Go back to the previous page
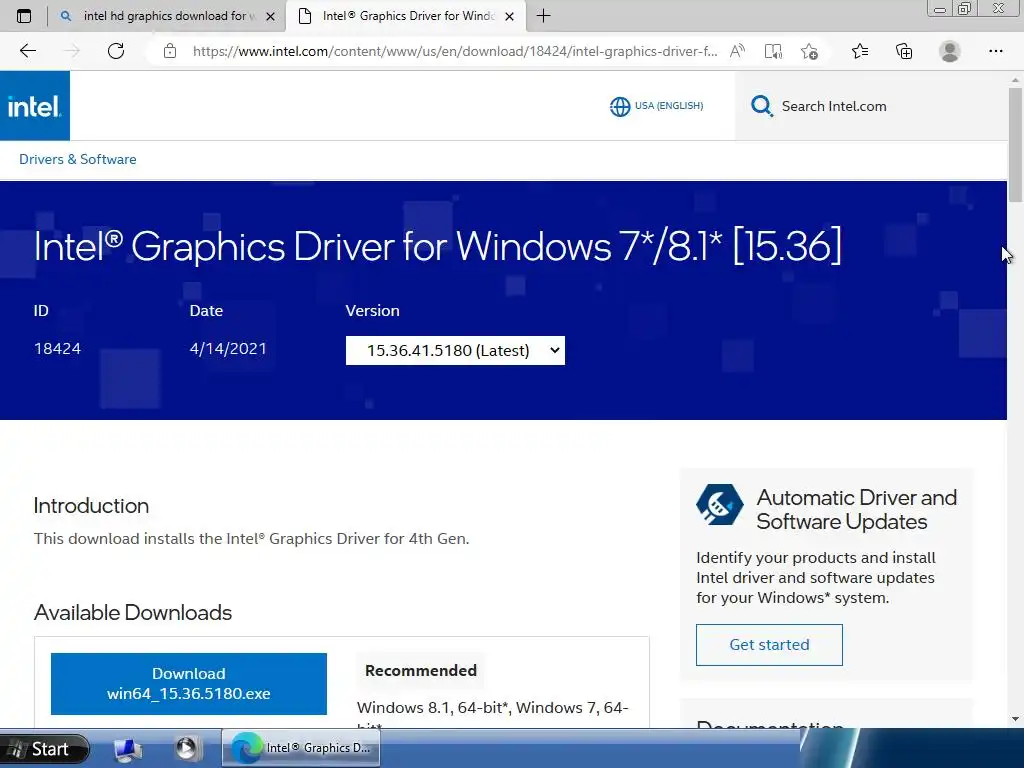This screenshot has height=768, width=1024. point(27,51)
